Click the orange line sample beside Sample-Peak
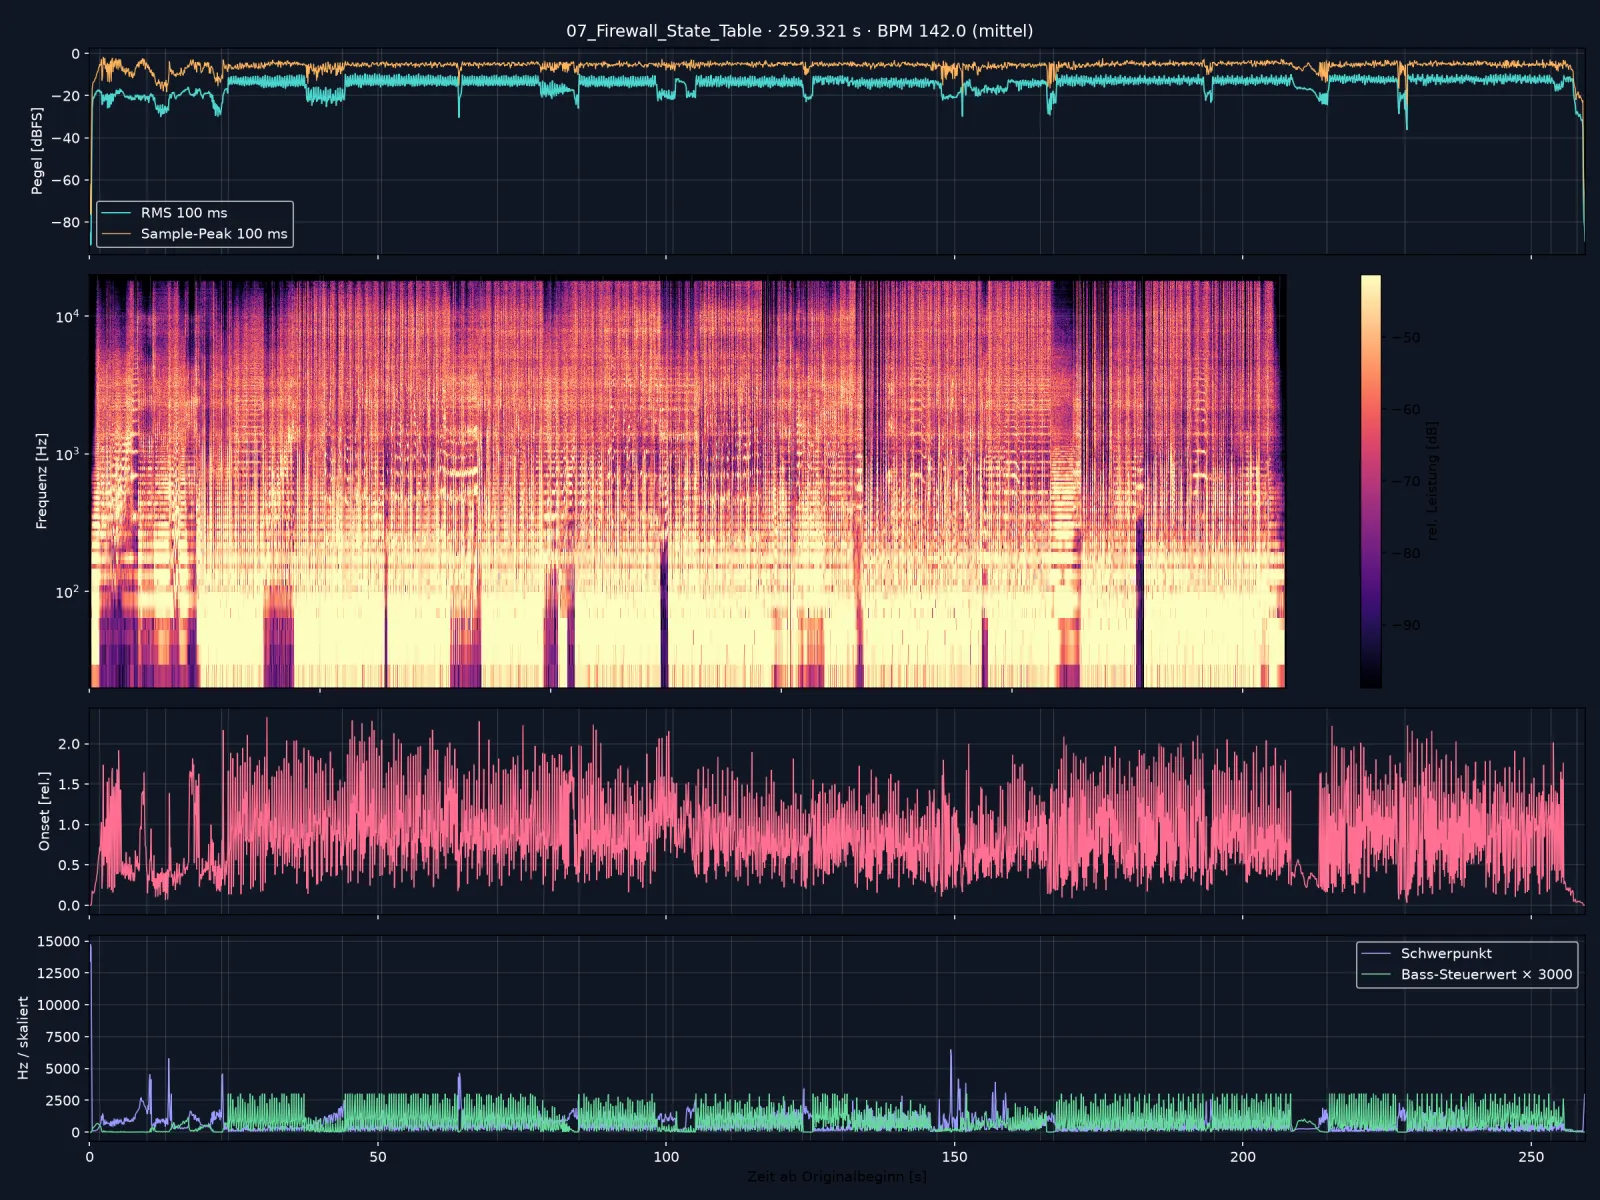The width and height of the screenshot is (1600, 1200). click(x=116, y=234)
